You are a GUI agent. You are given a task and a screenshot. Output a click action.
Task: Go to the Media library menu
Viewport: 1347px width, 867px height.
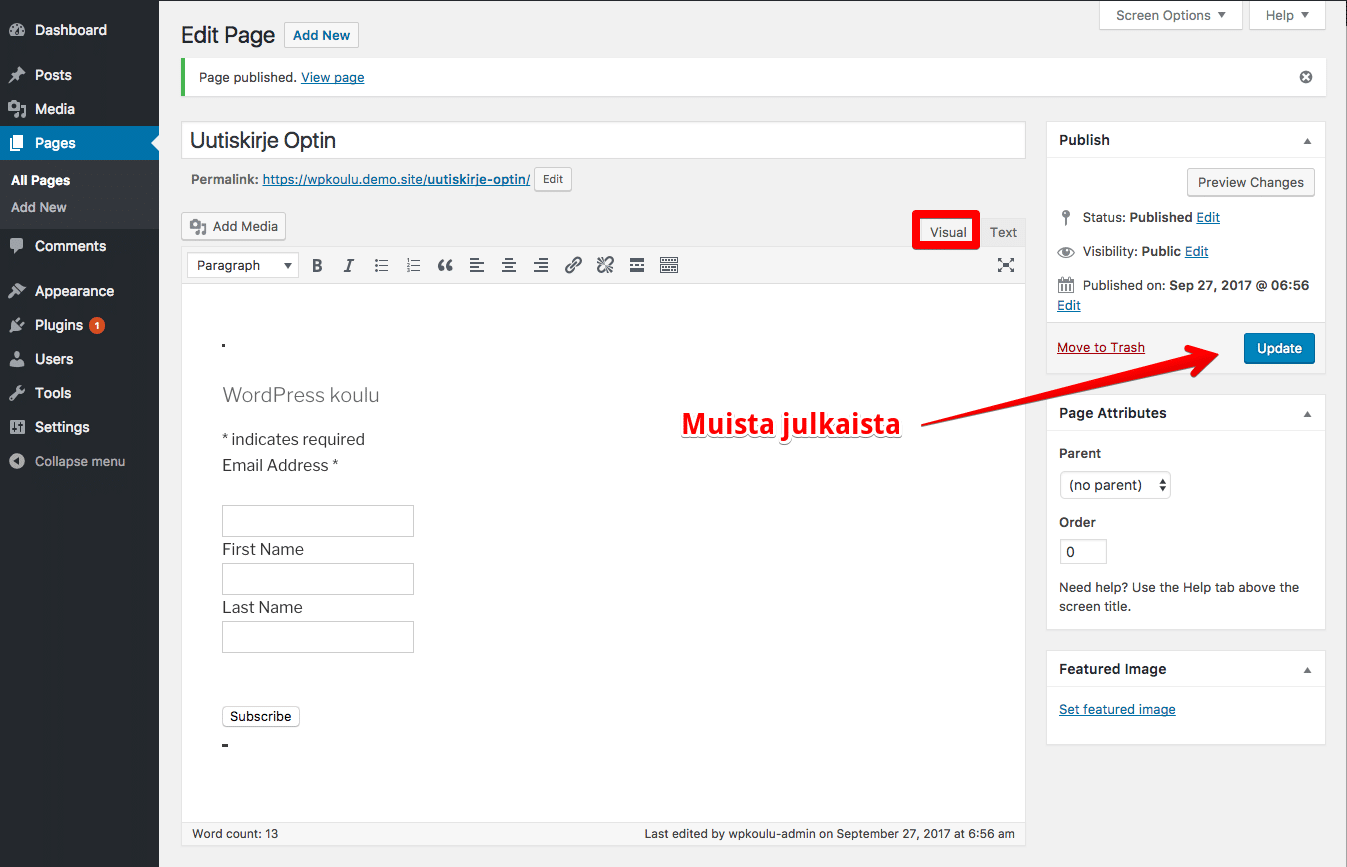click(79, 109)
